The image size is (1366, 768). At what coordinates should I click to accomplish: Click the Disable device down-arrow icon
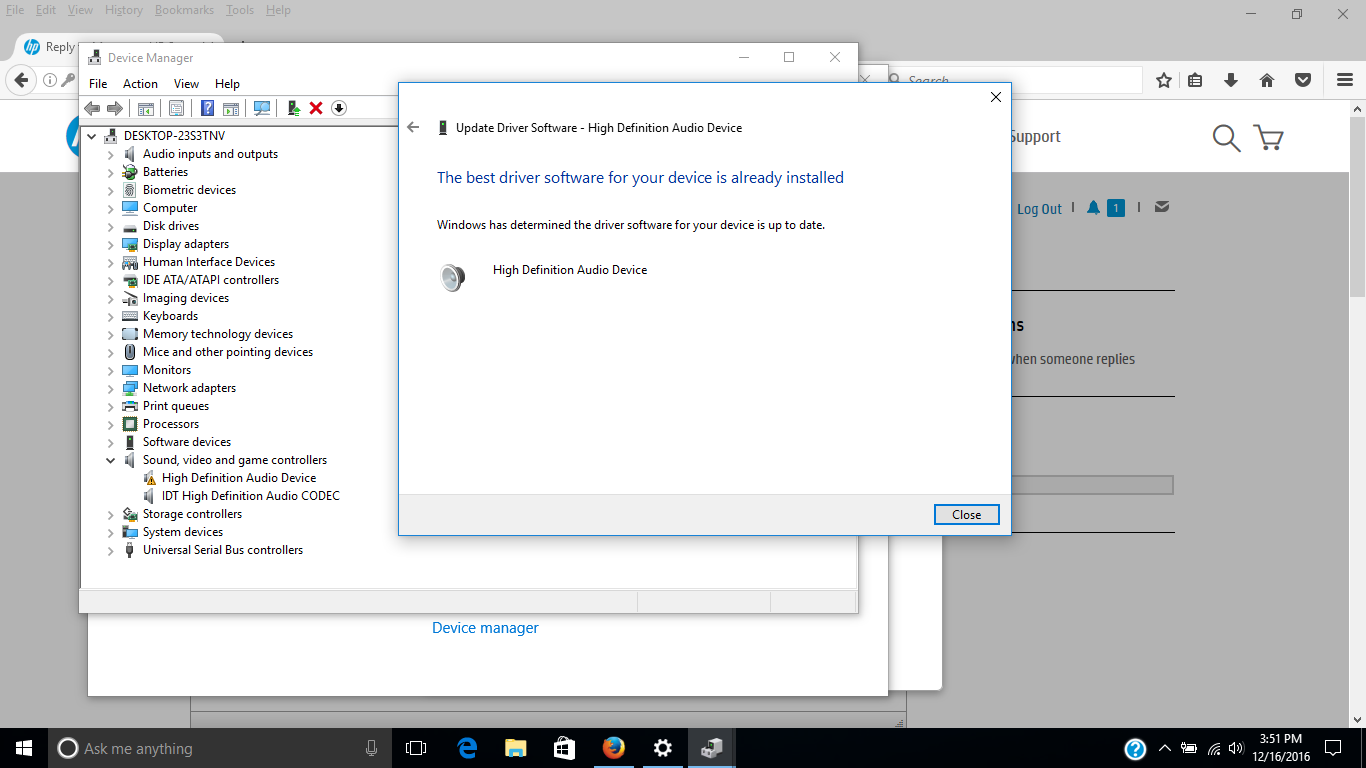pos(339,108)
